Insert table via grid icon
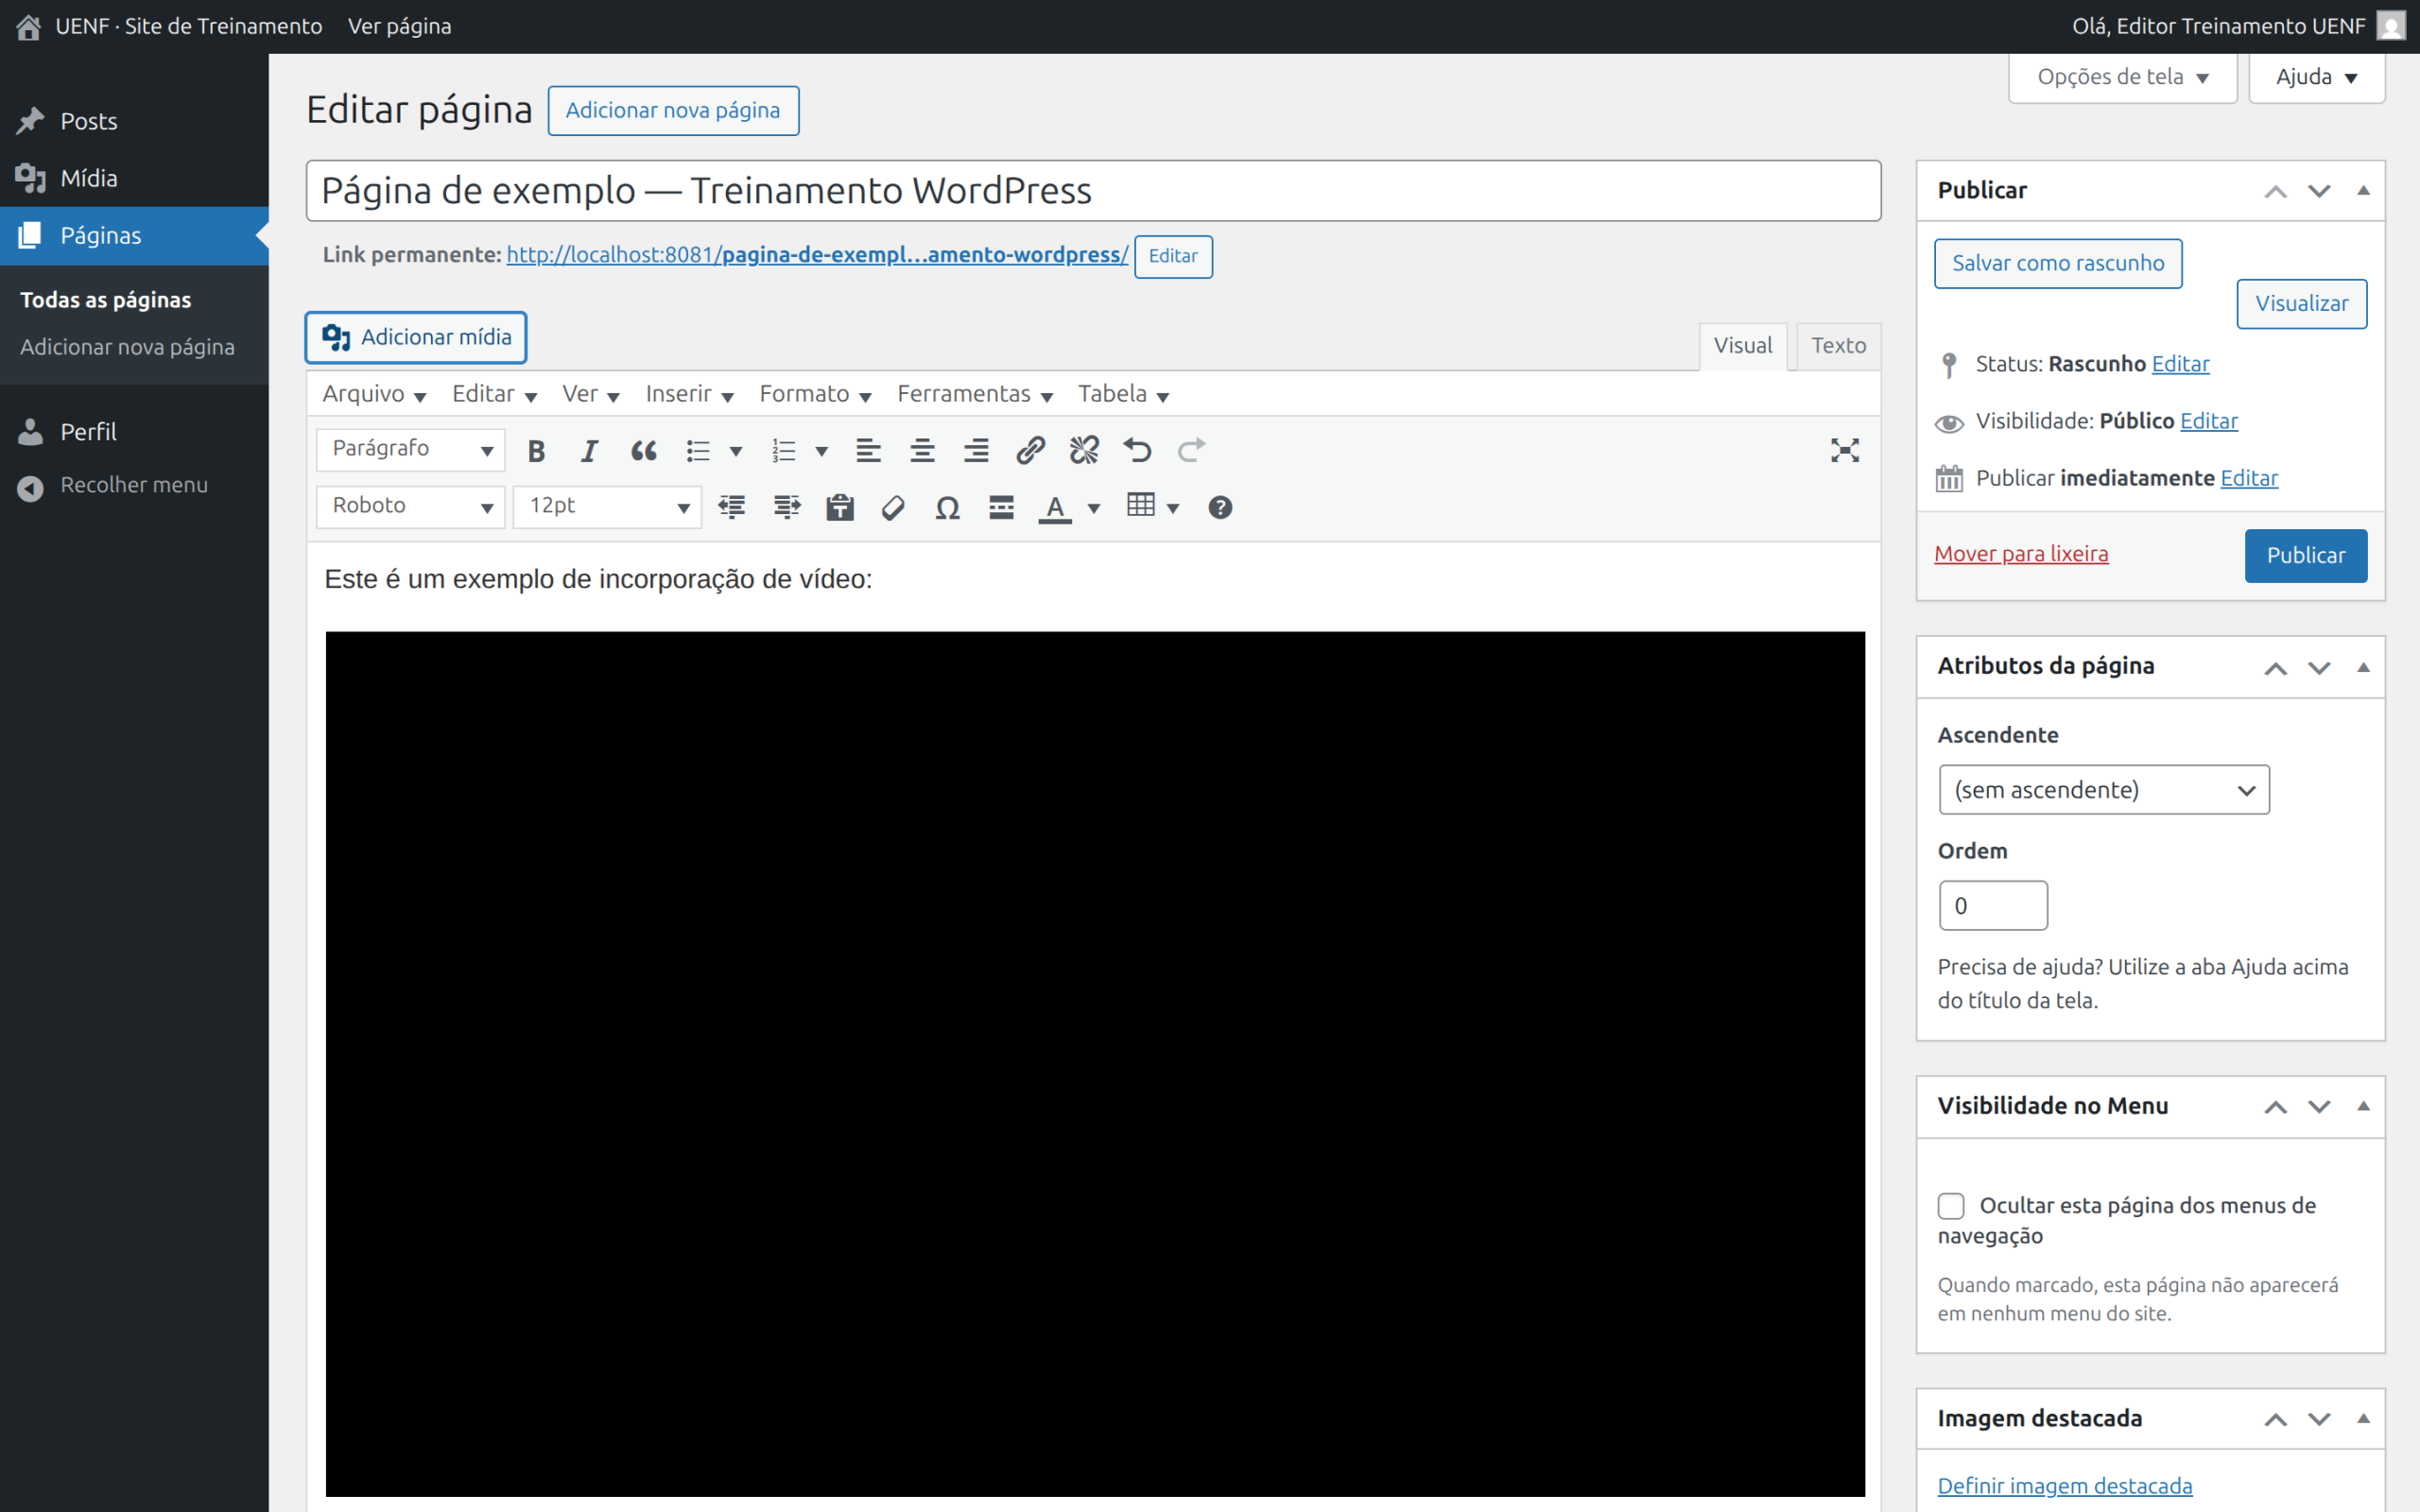 [x=1140, y=506]
